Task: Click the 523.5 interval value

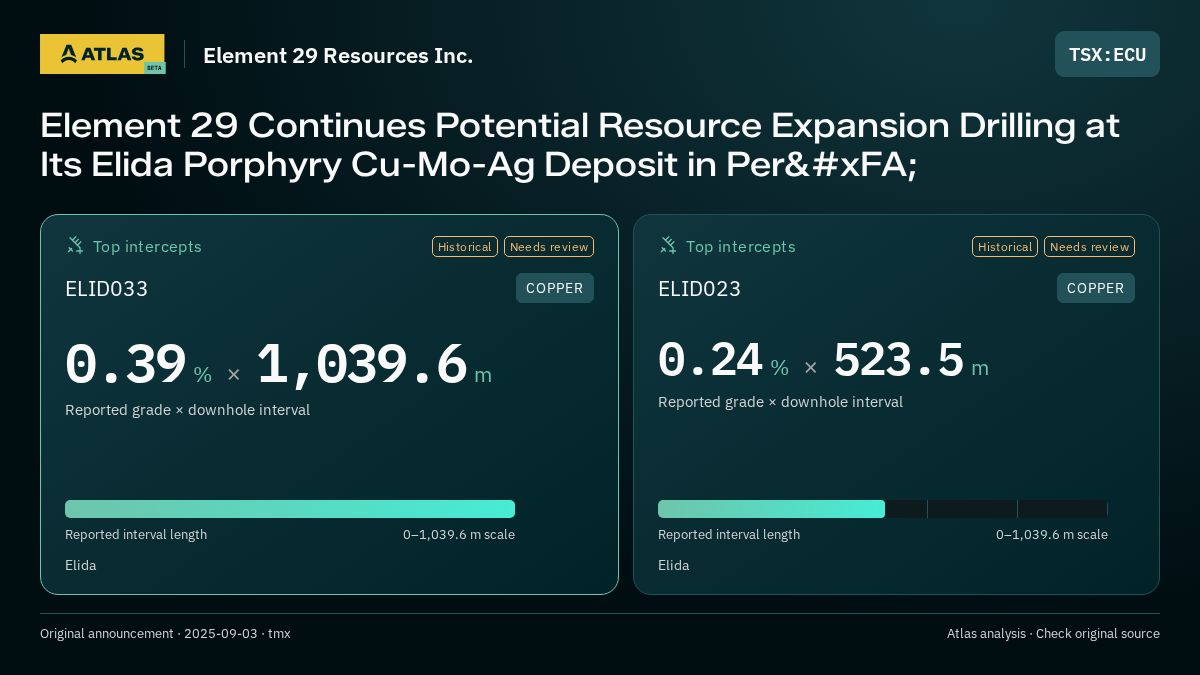Action: [899, 359]
